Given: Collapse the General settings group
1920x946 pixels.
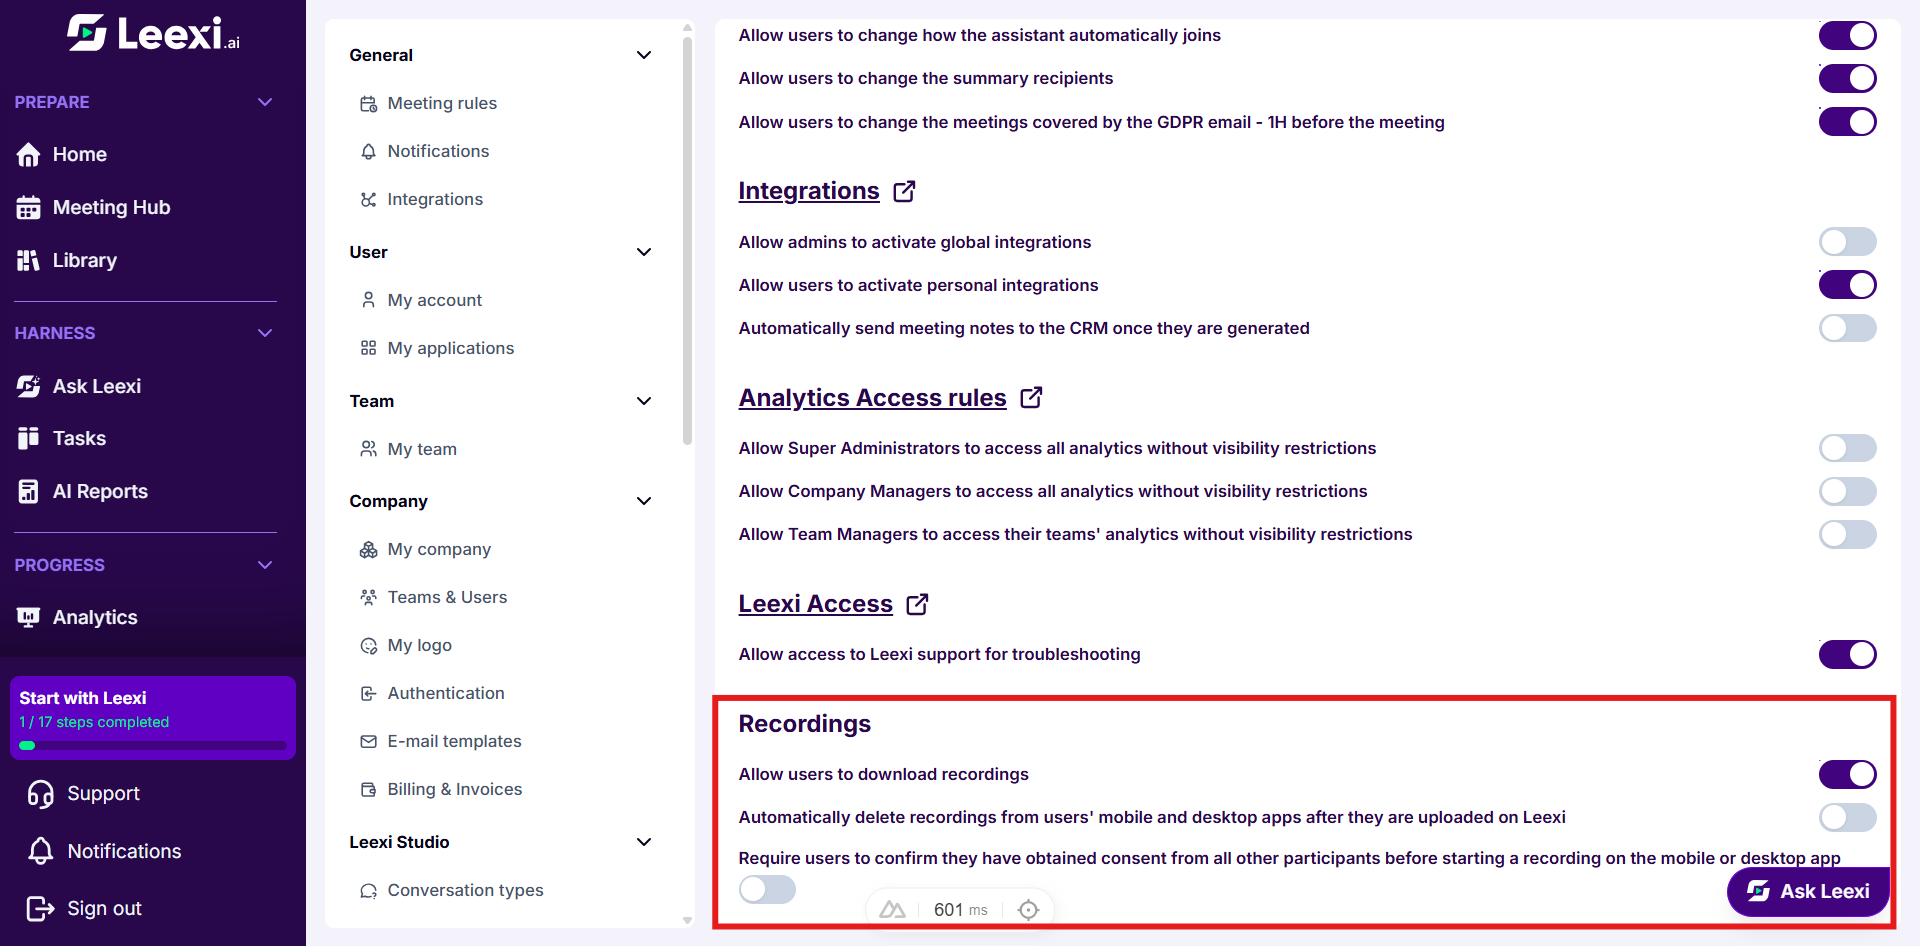Looking at the screenshot, I should [644, 55].
